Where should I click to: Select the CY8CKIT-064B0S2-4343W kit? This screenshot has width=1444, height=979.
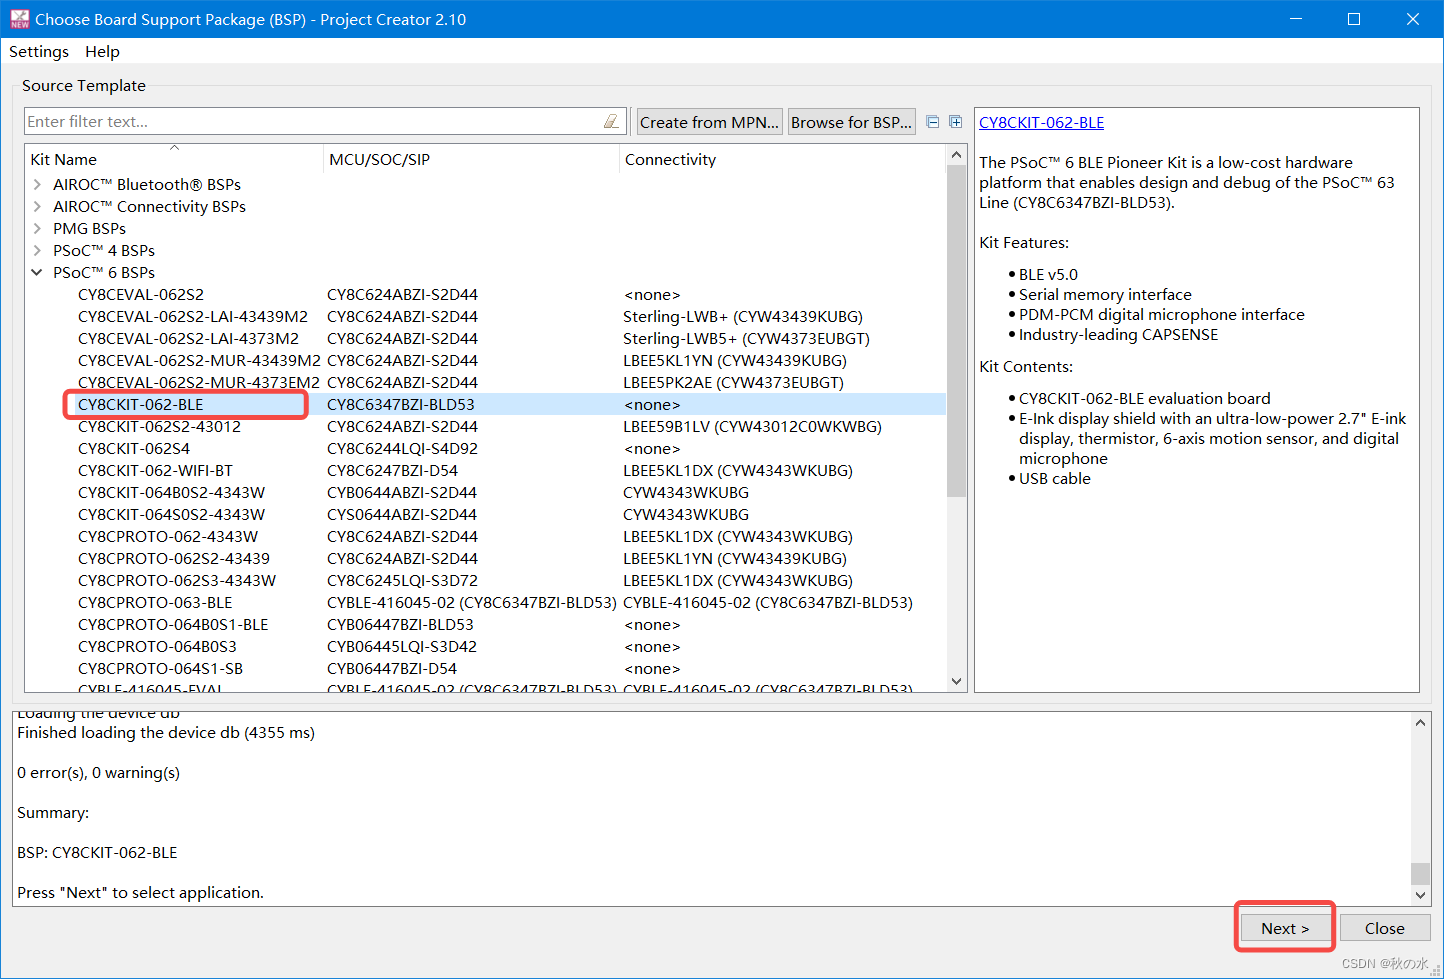tap(171, 492)
